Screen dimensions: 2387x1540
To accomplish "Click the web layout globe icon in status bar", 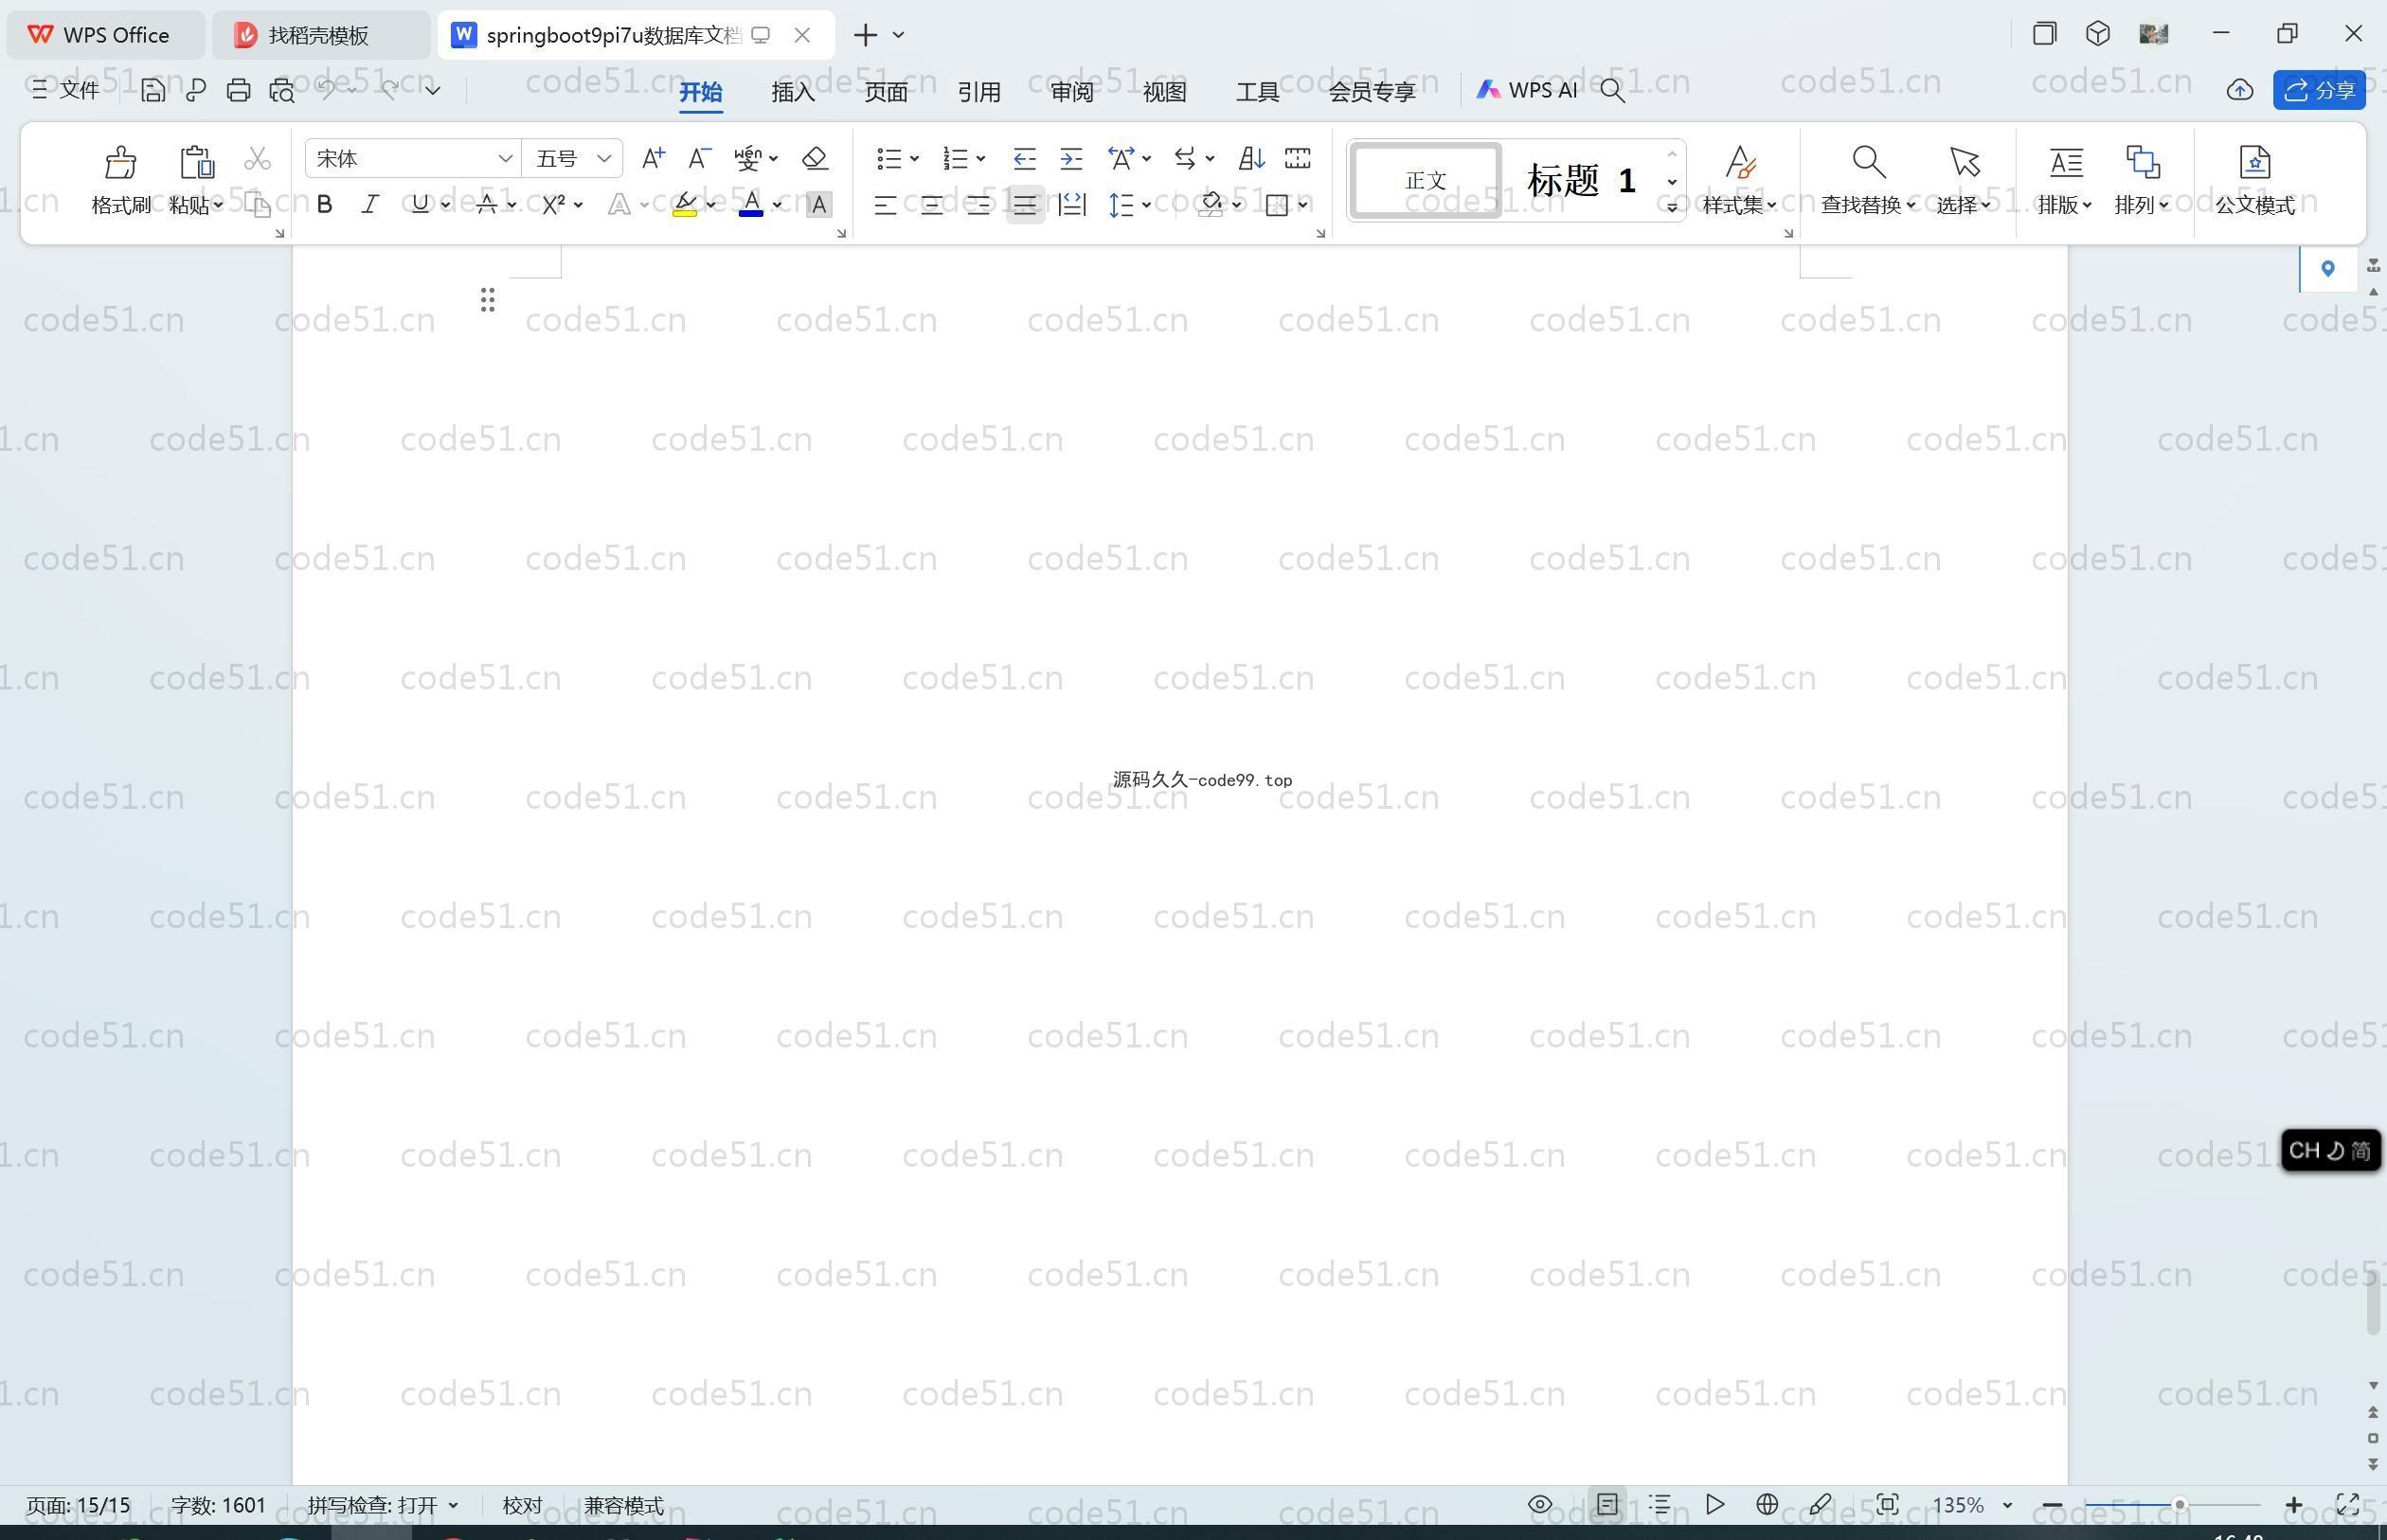I will coord(1767,1504).
